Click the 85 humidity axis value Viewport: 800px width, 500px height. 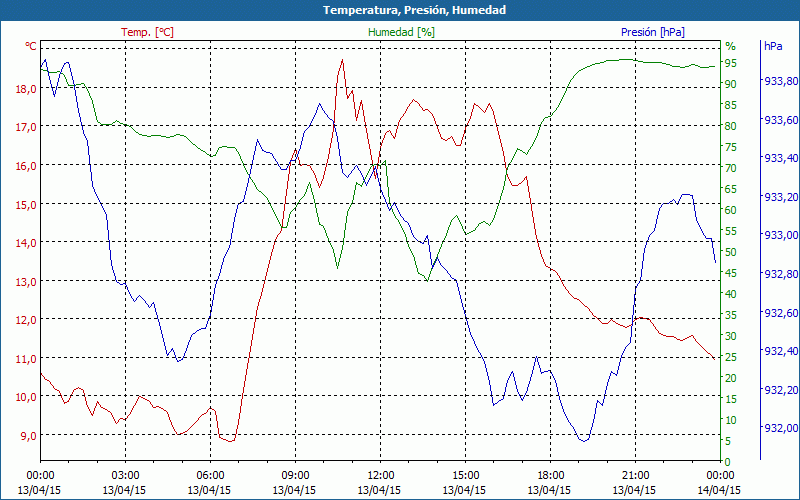point(731,105)
